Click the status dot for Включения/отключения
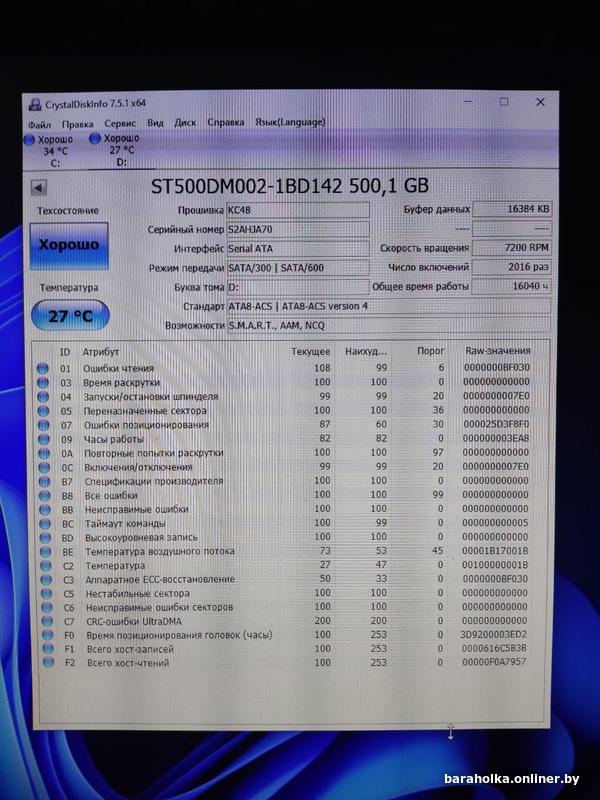The width and height of the screenshot is (600, 800). (44, 467)
